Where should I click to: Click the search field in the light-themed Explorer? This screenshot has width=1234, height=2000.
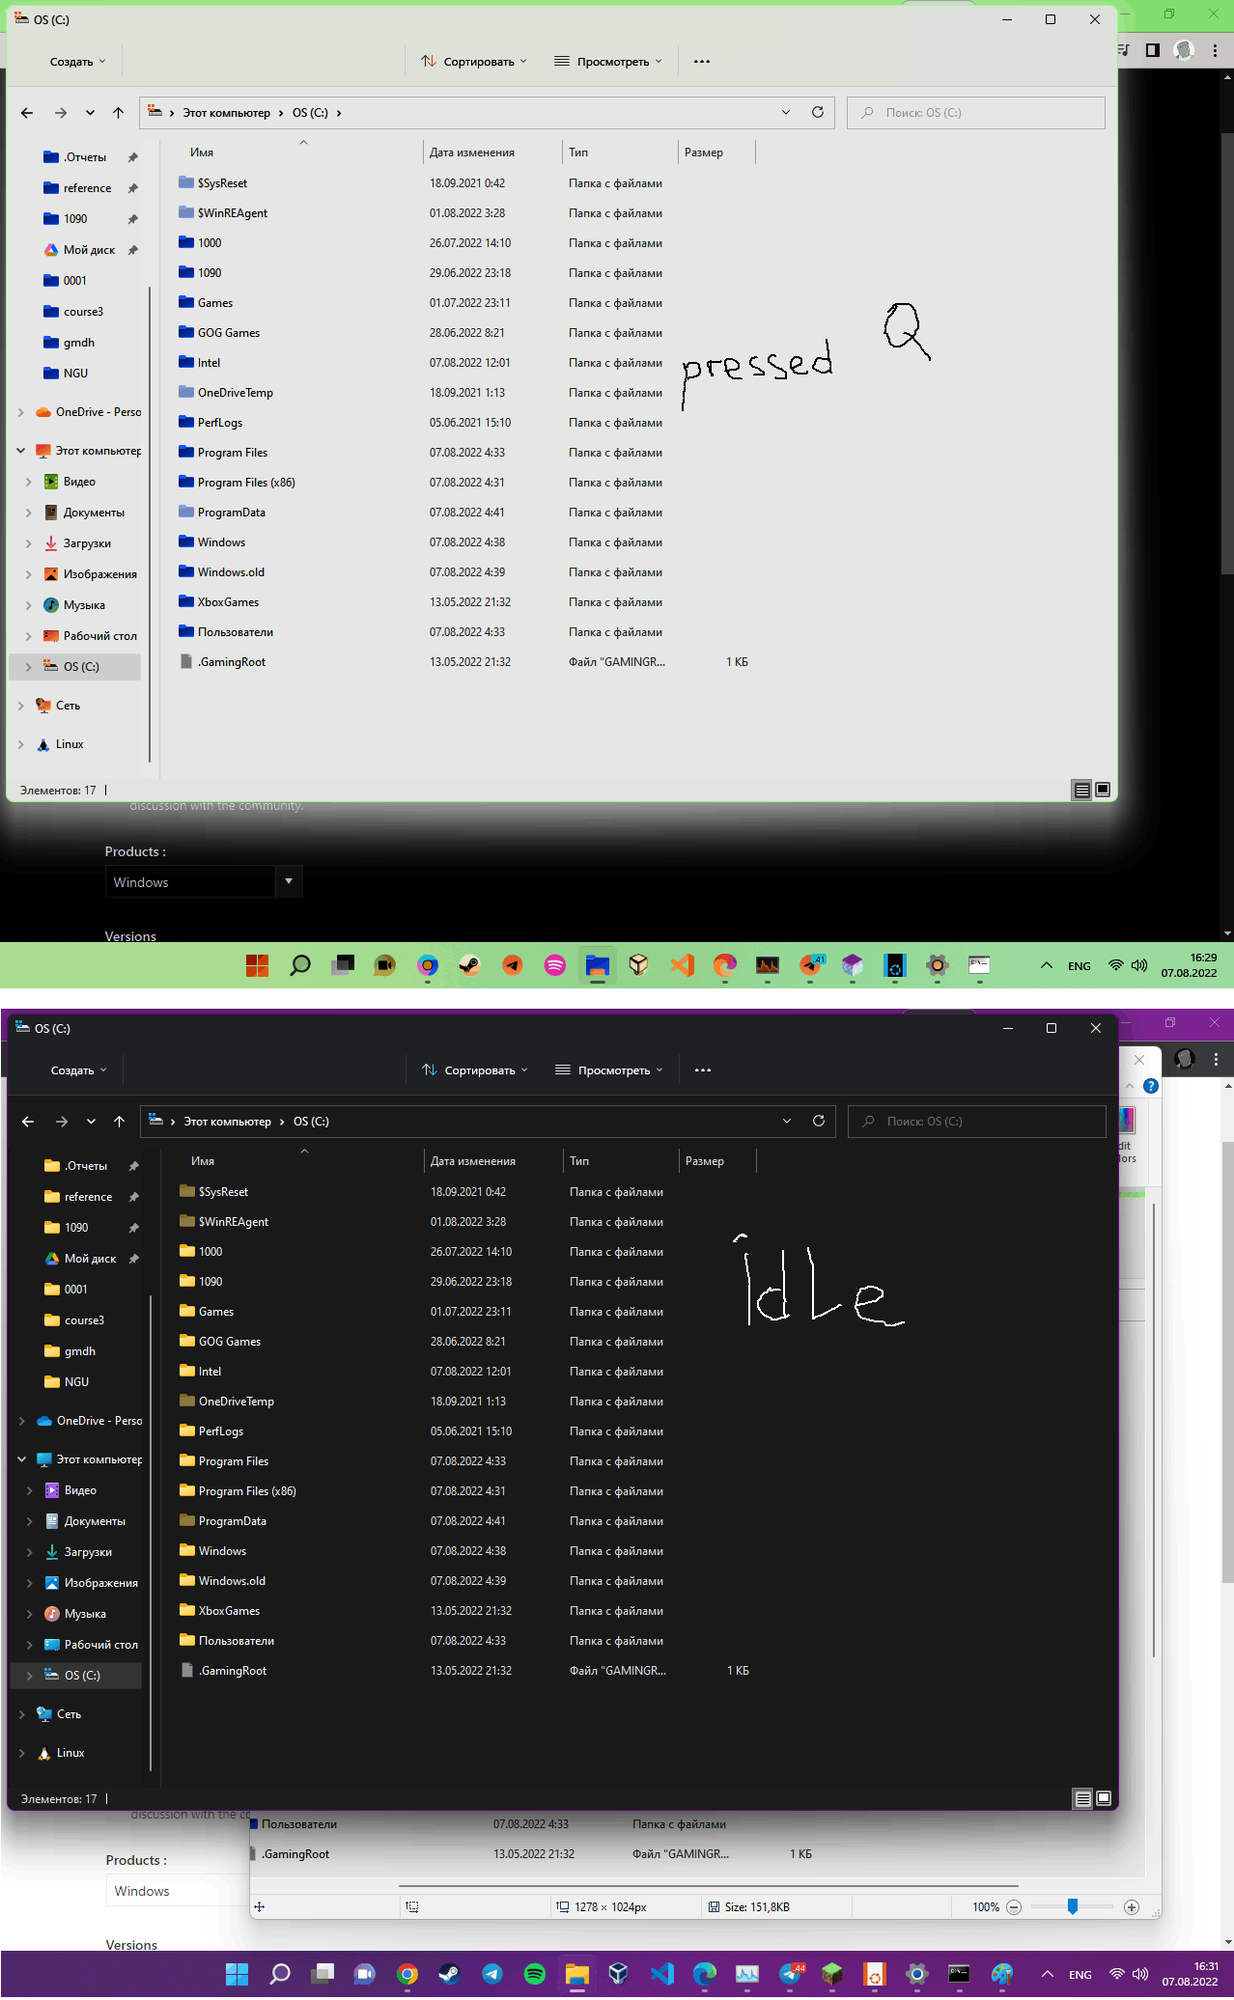point(976,112)
